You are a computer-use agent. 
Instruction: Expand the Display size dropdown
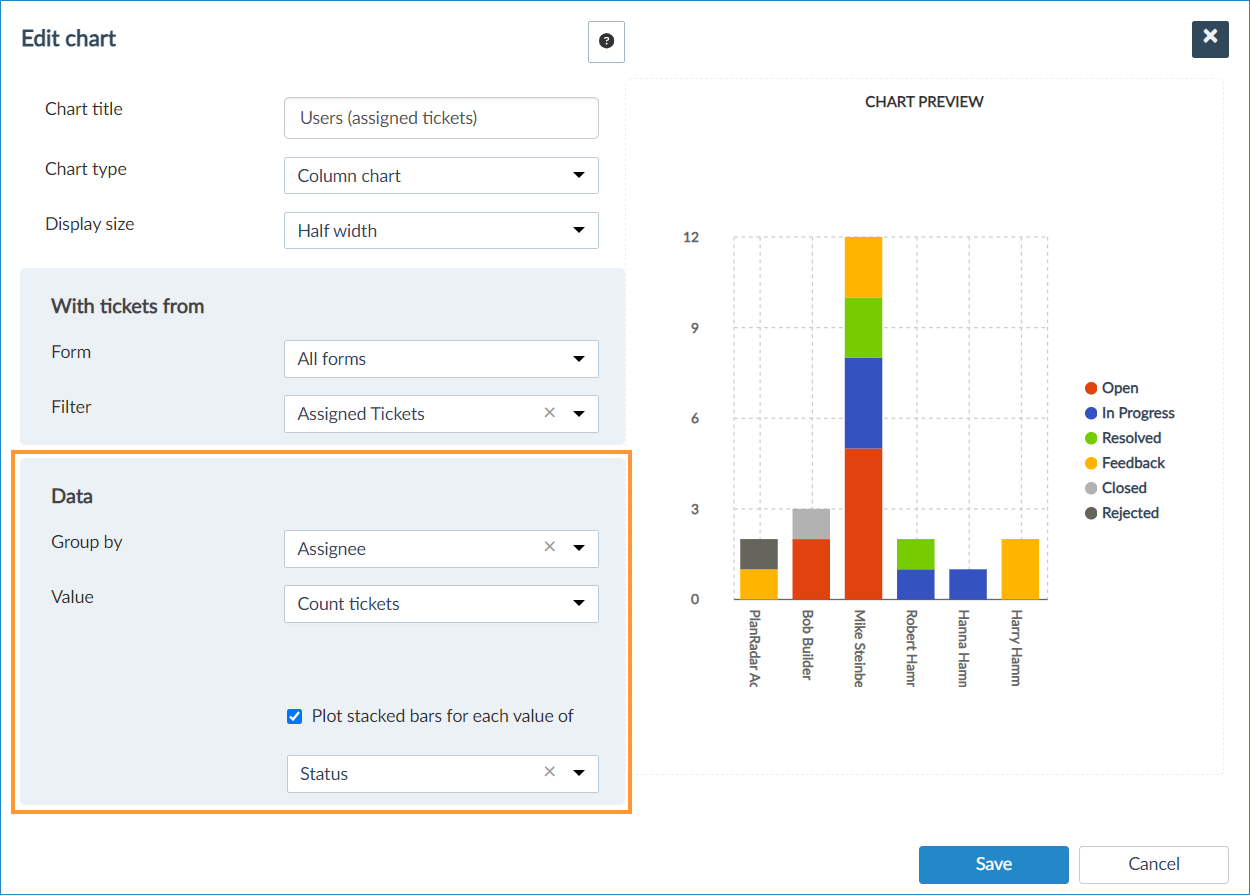(441, 231)
